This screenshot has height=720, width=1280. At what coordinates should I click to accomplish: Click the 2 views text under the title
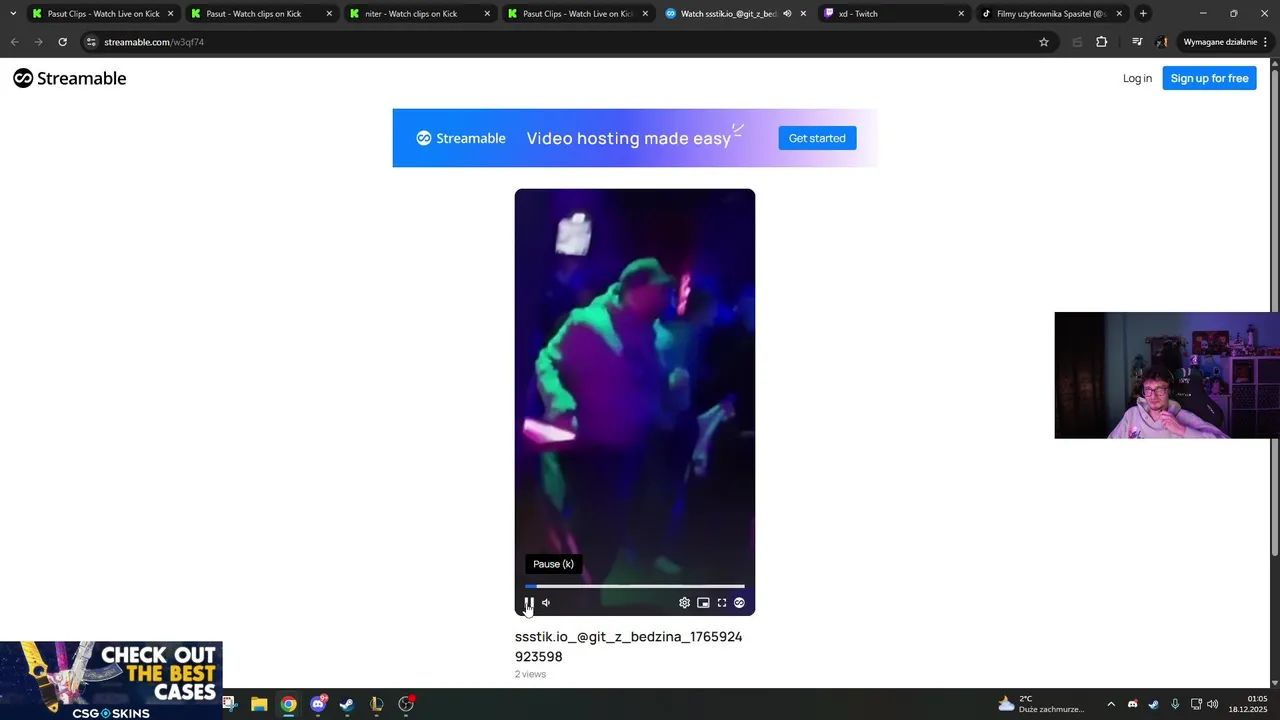point(530,674)
